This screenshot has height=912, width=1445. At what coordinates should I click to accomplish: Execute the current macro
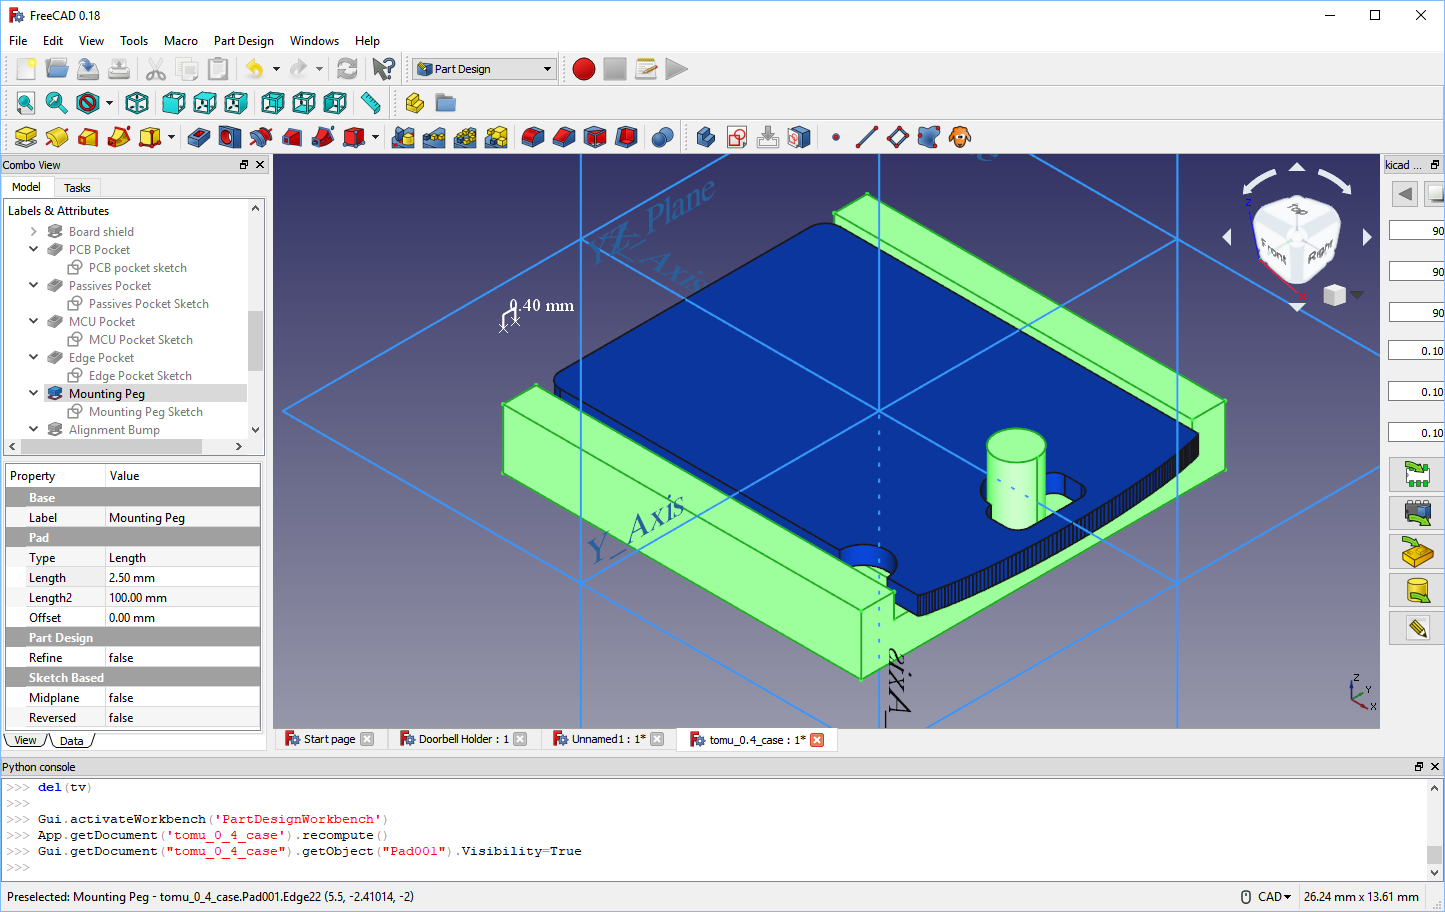[676, 69]
